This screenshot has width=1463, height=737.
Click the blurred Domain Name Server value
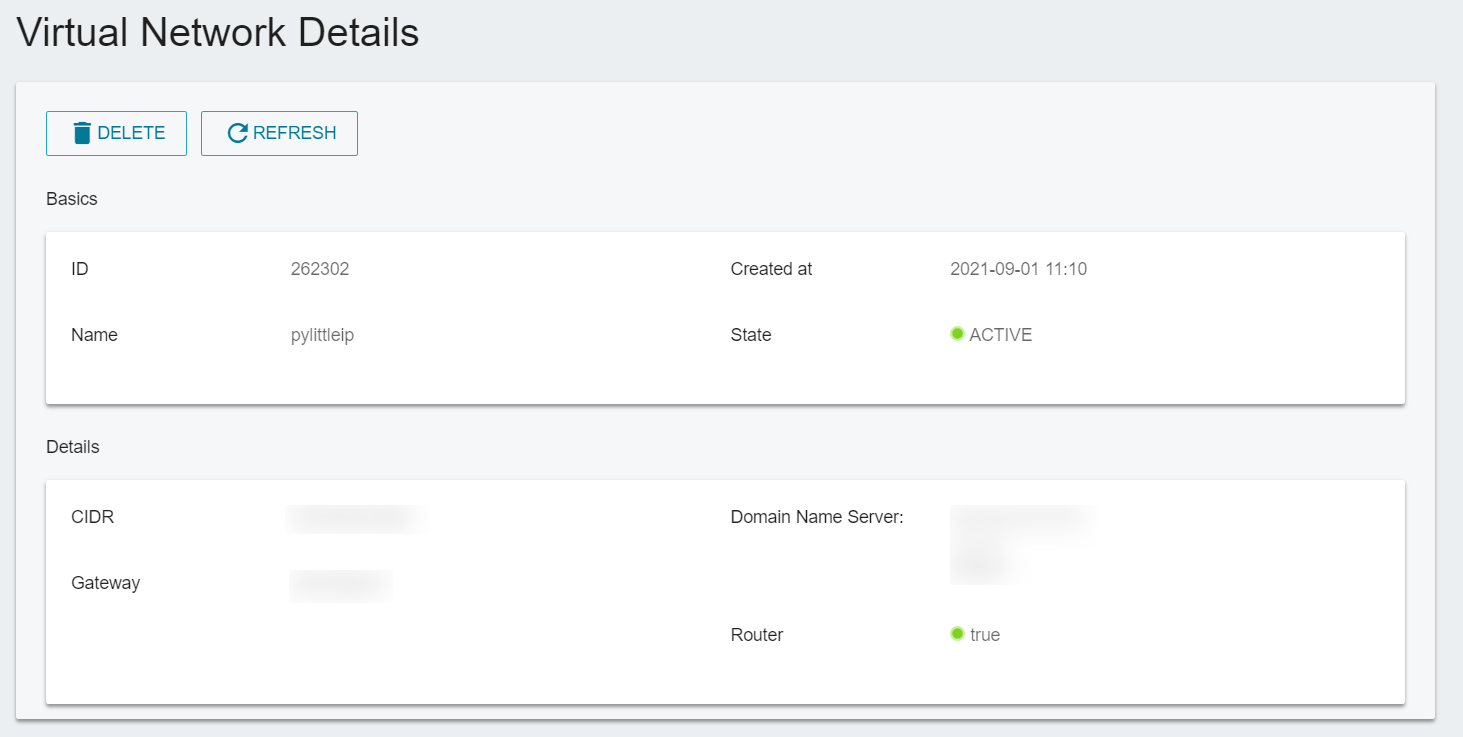1020,545
